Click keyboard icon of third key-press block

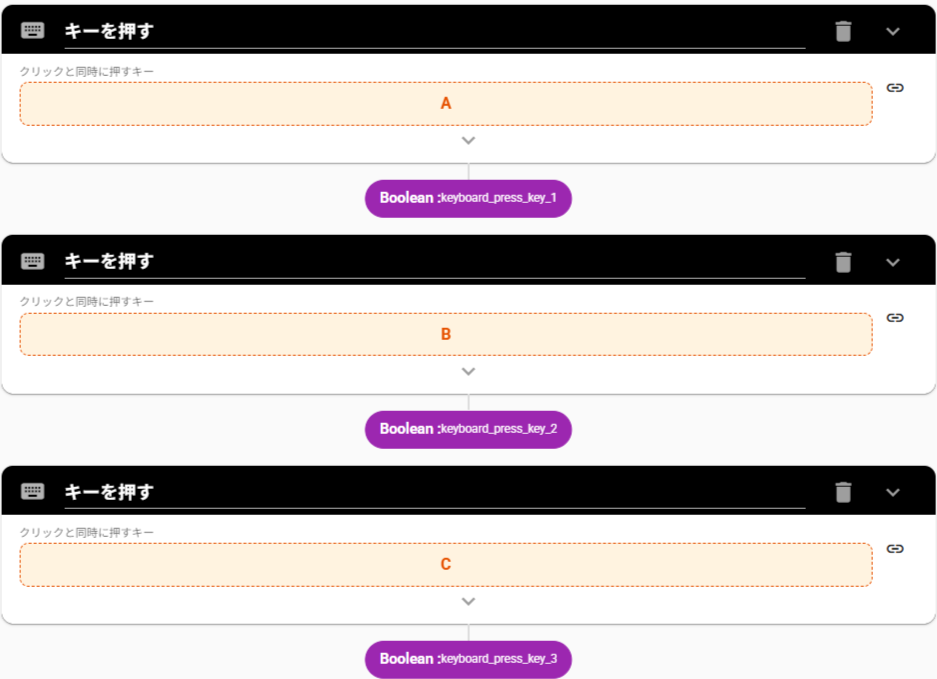click(33, 492)
